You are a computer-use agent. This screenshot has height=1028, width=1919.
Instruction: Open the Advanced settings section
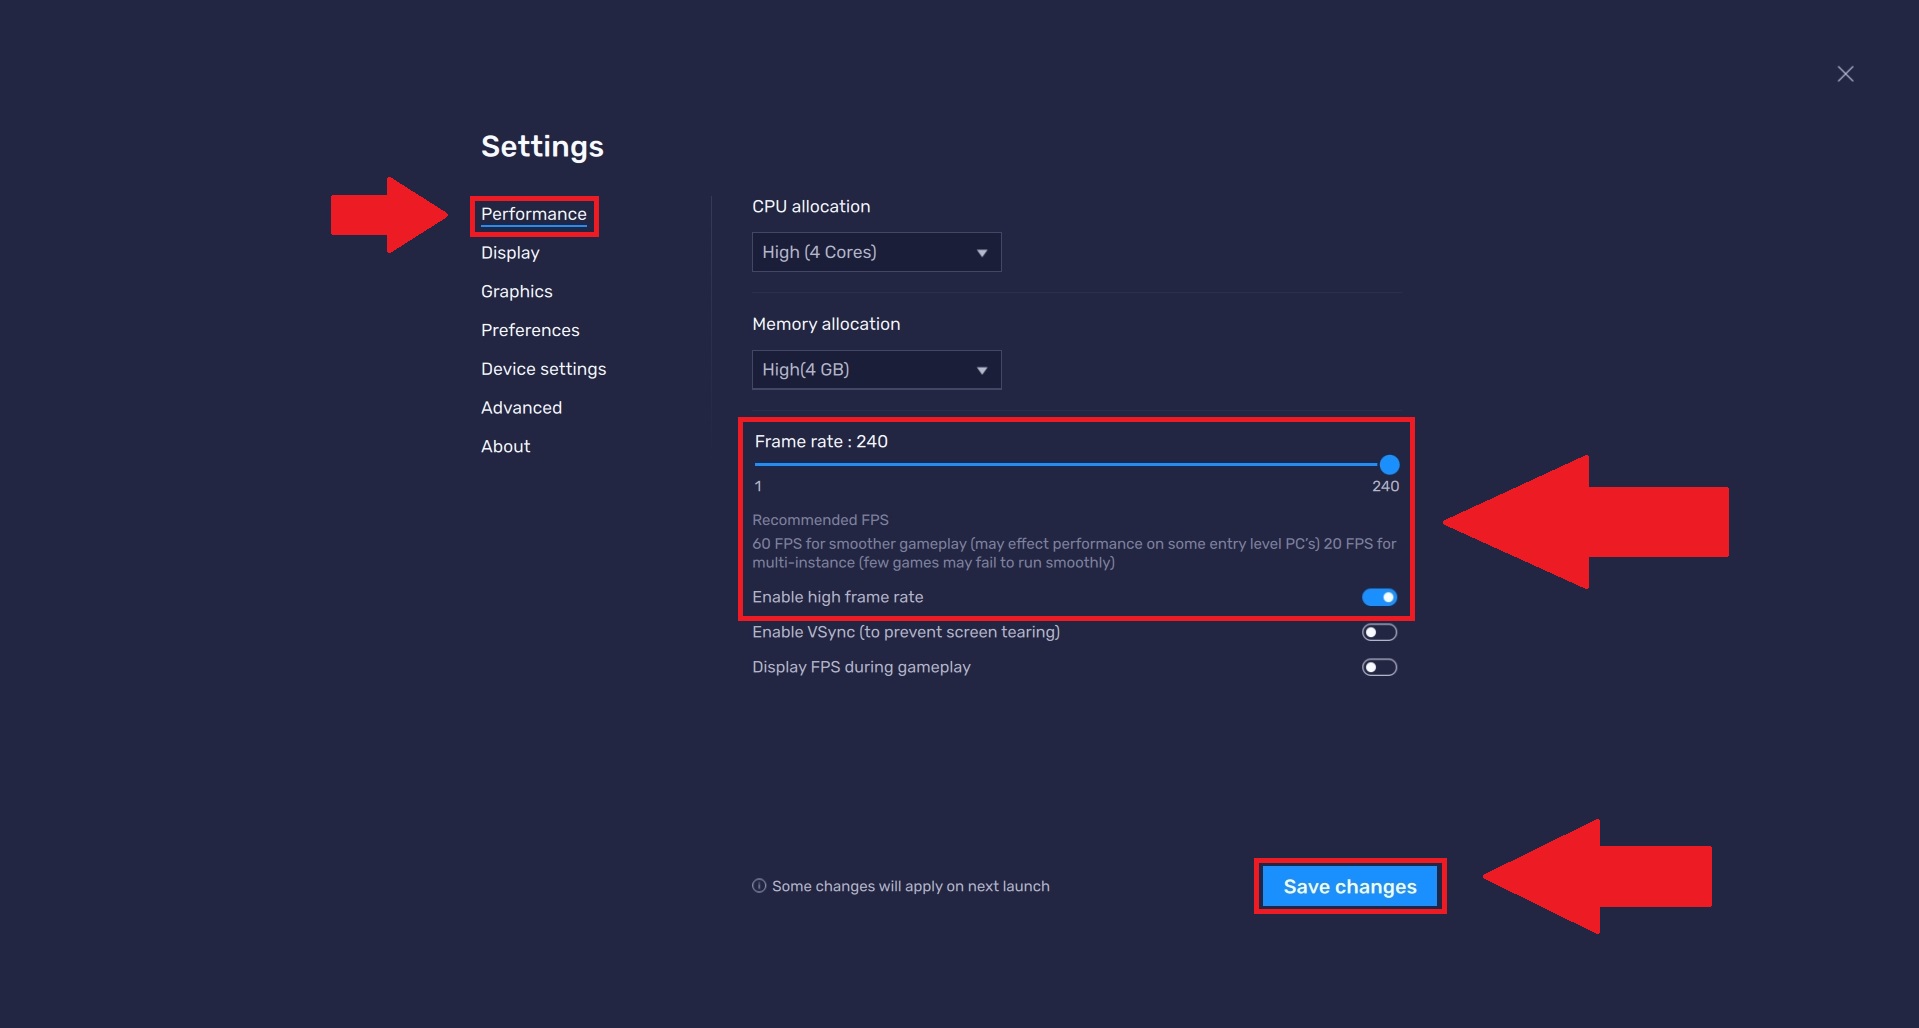click(x=521, y=407)
